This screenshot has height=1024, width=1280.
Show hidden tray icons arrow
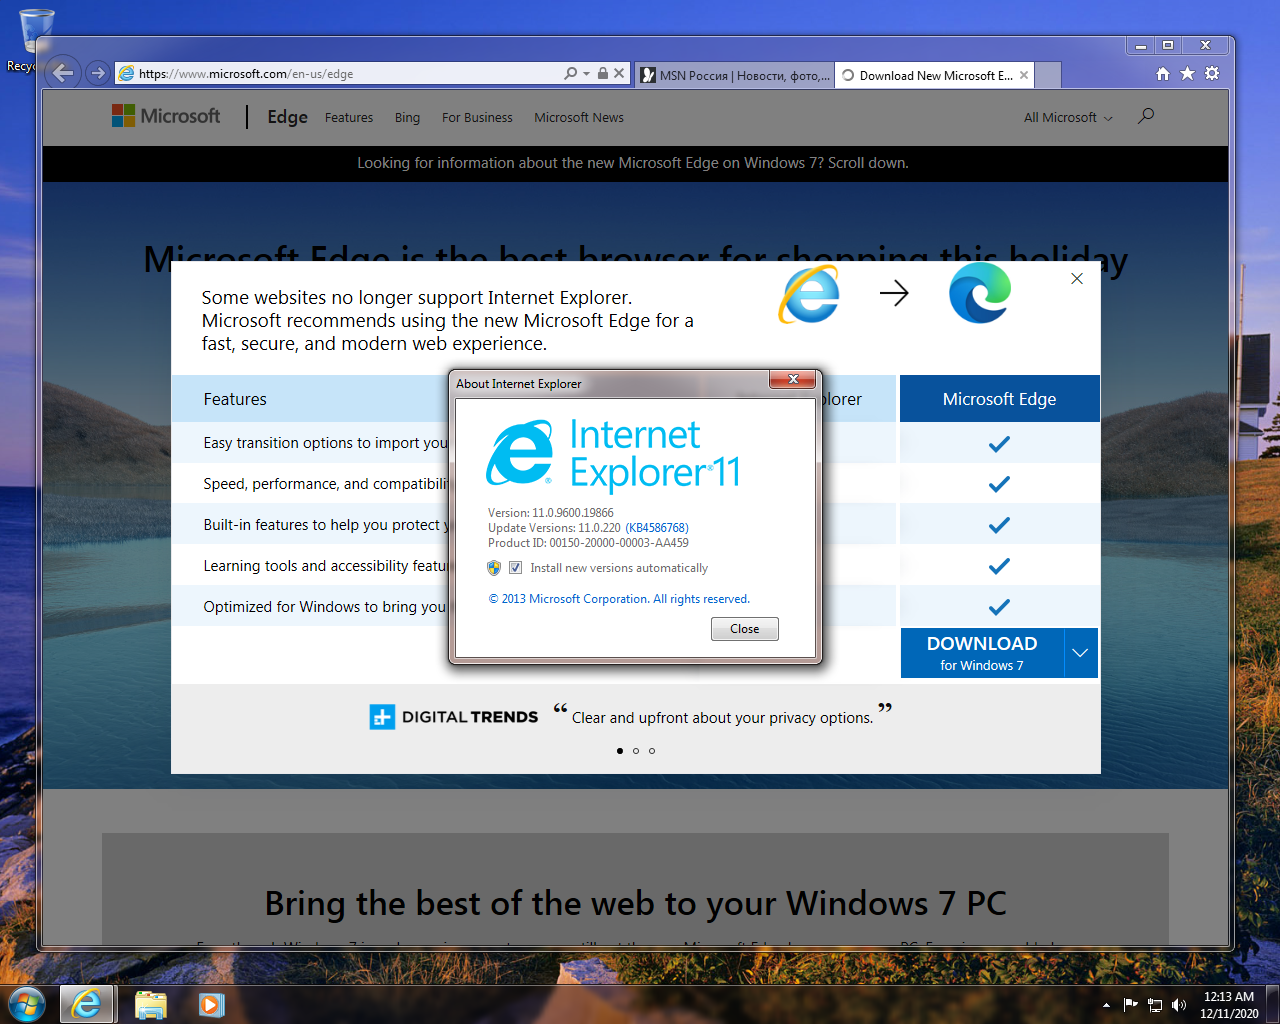pyautogui.click(x=1106, y=1005)
